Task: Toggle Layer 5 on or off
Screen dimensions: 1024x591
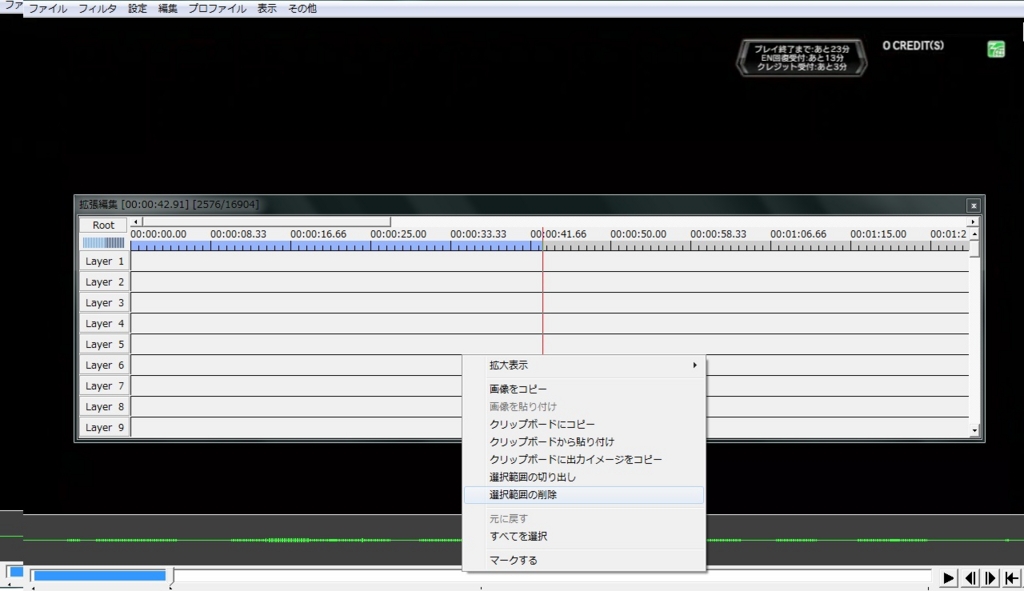Action: [103, 344]
